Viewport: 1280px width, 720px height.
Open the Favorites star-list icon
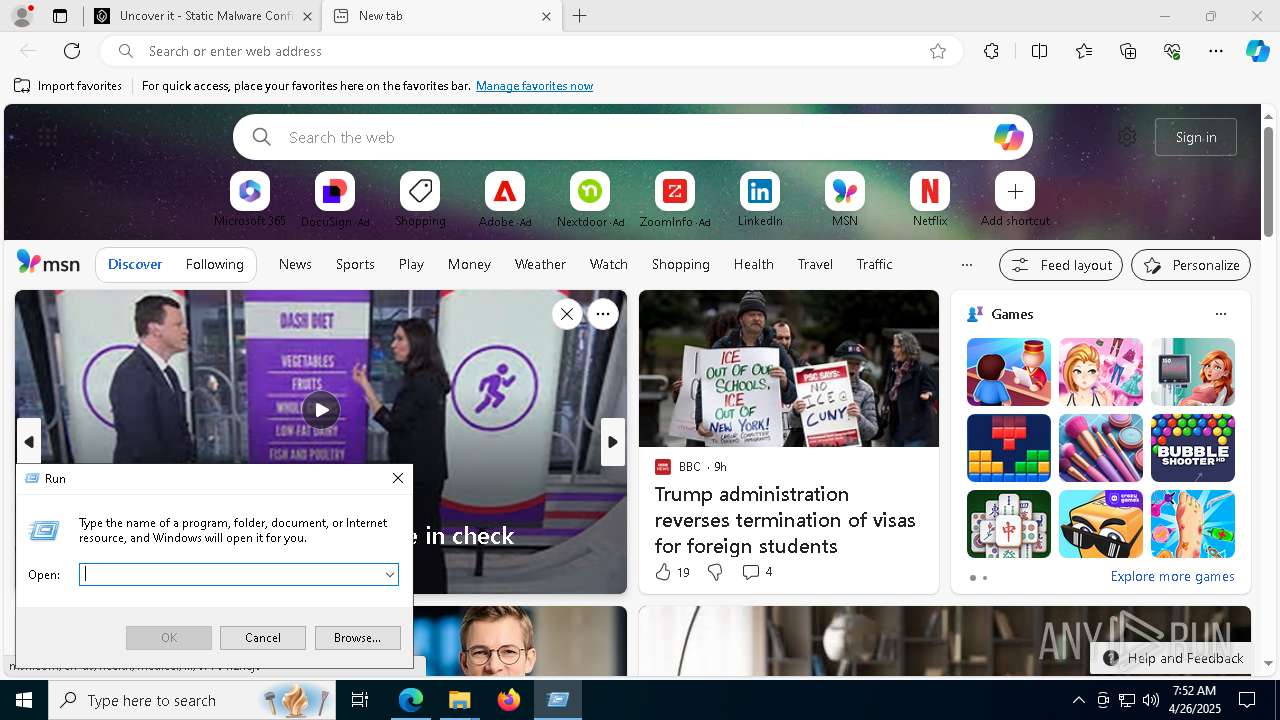pos(1084,51)
